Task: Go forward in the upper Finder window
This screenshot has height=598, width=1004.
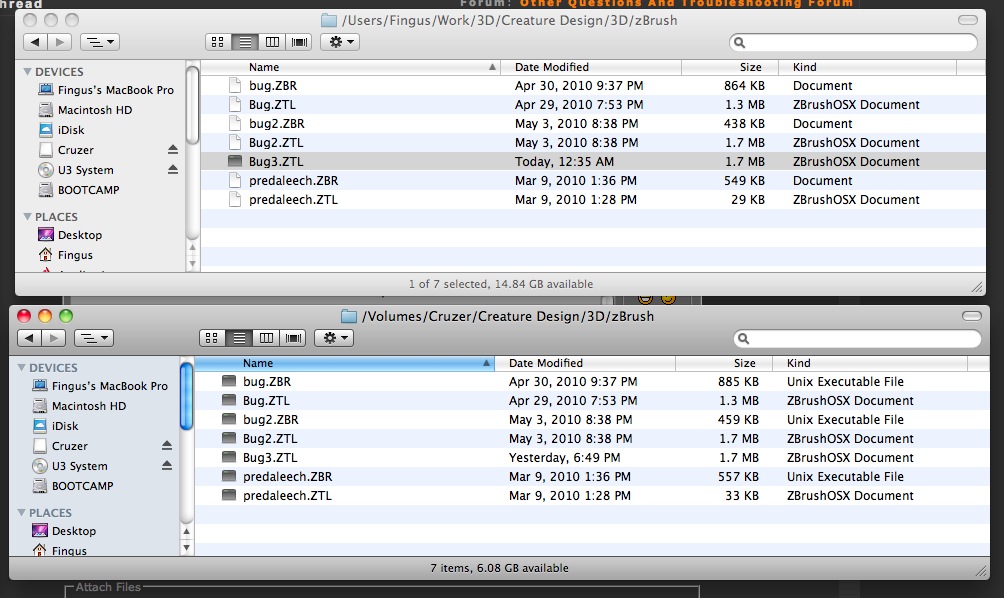Action: coord(60,42)
